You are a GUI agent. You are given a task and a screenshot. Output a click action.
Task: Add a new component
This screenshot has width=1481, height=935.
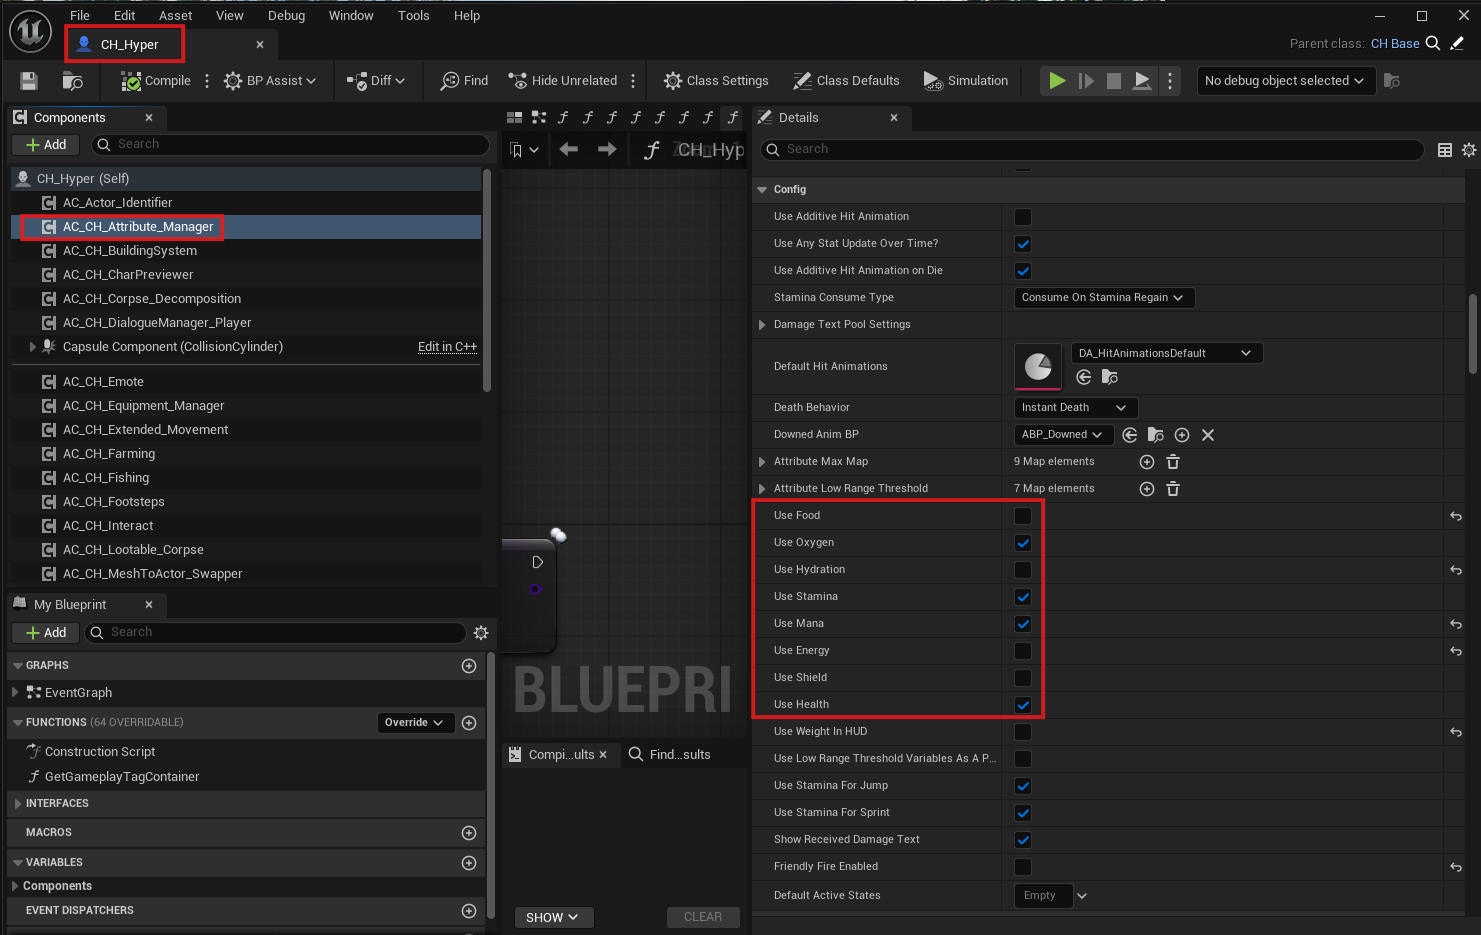(x=46, y=145)
